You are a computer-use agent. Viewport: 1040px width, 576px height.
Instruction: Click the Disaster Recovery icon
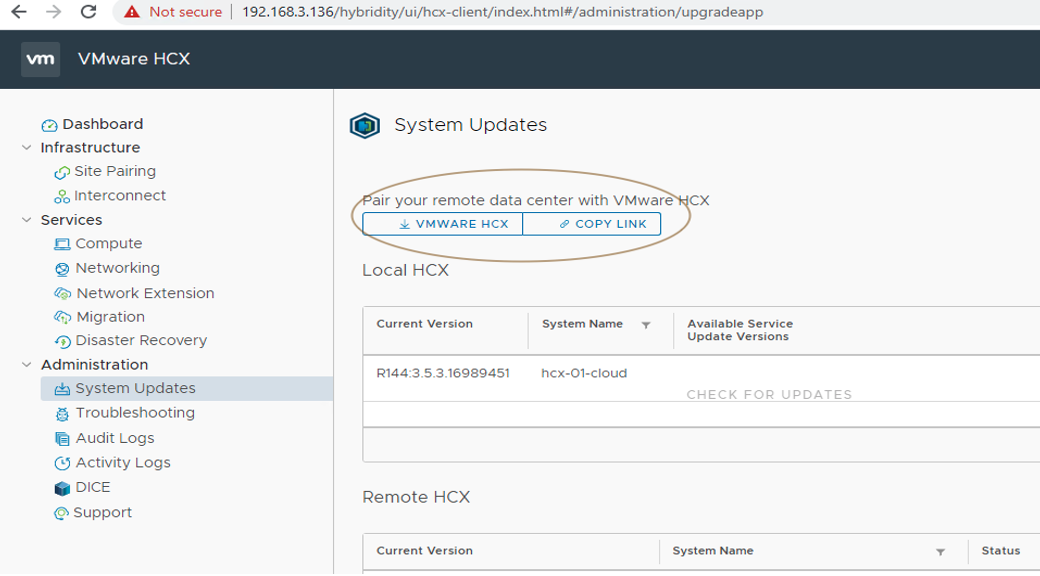click(x=60, y=339)
